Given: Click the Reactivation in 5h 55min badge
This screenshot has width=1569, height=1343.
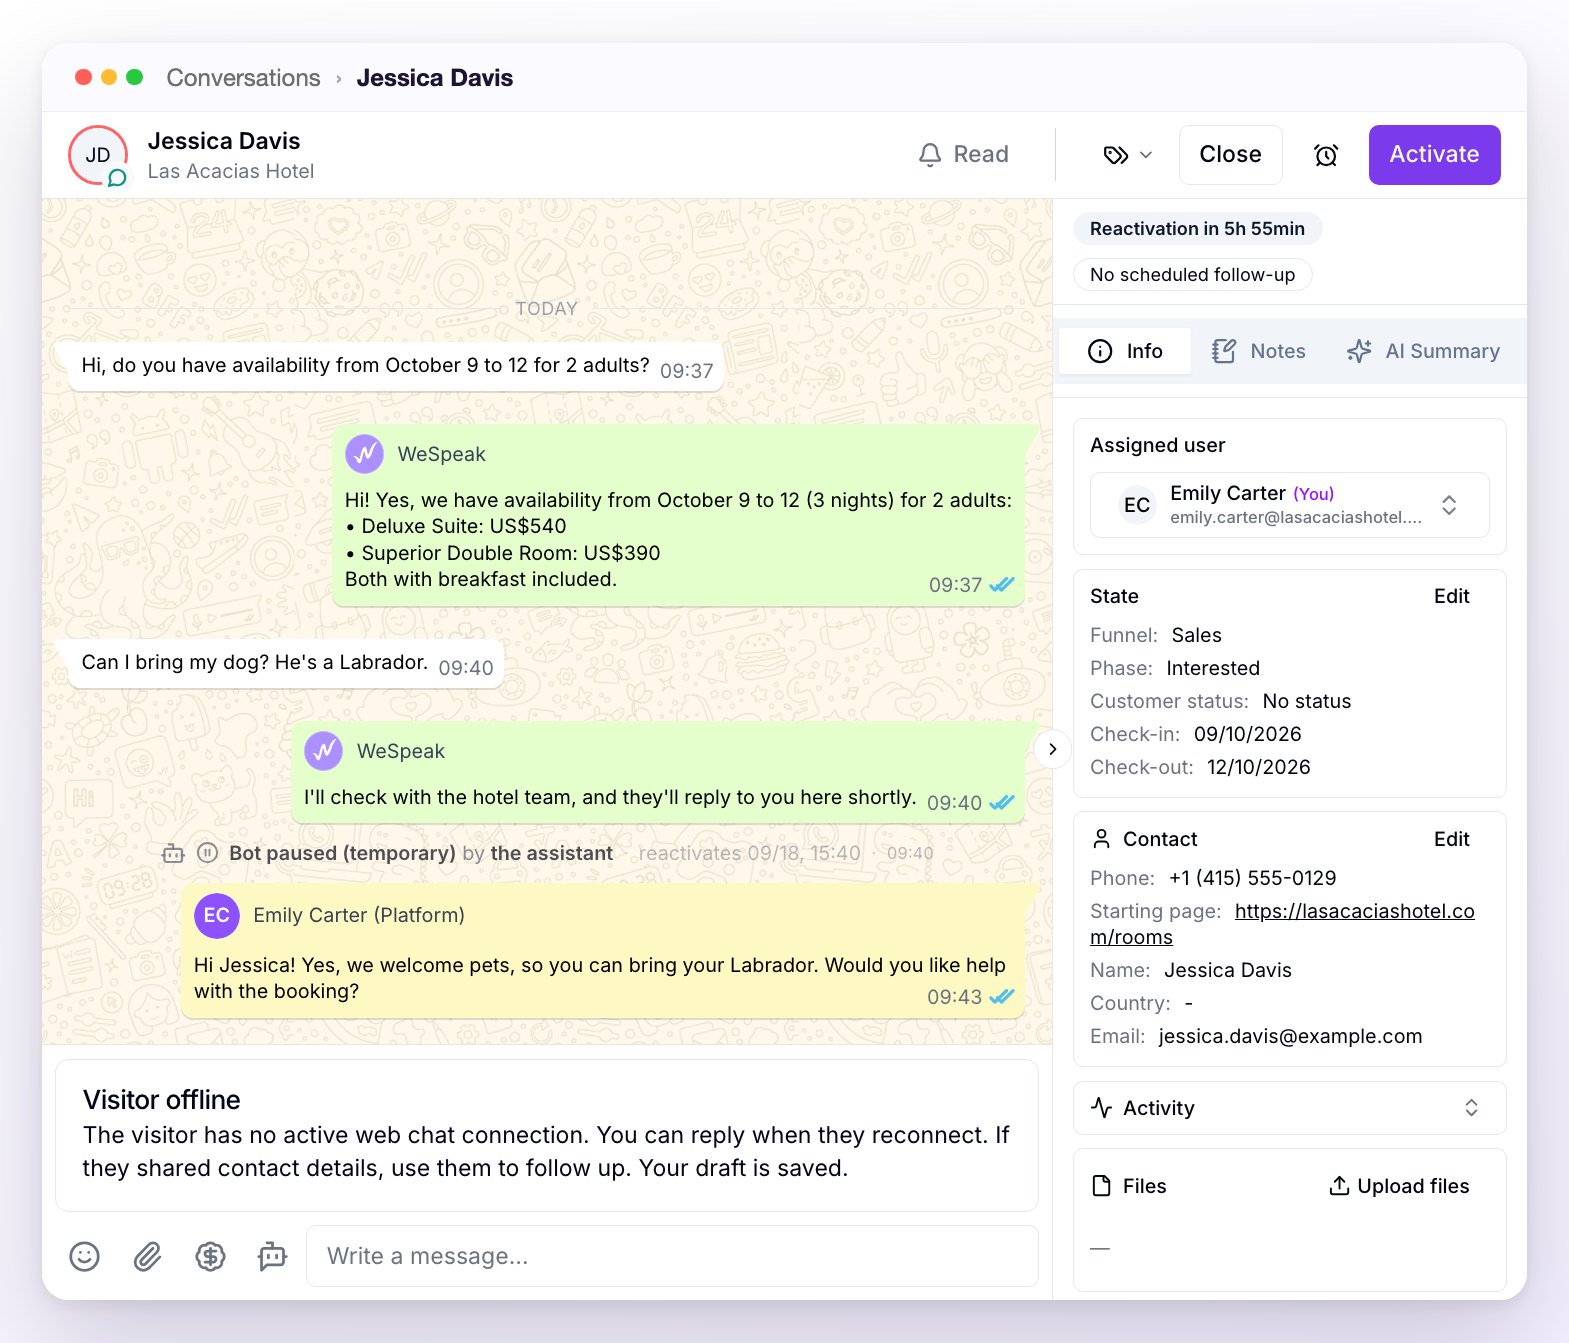Looking at the screenshot, I should pos(1197,229).
